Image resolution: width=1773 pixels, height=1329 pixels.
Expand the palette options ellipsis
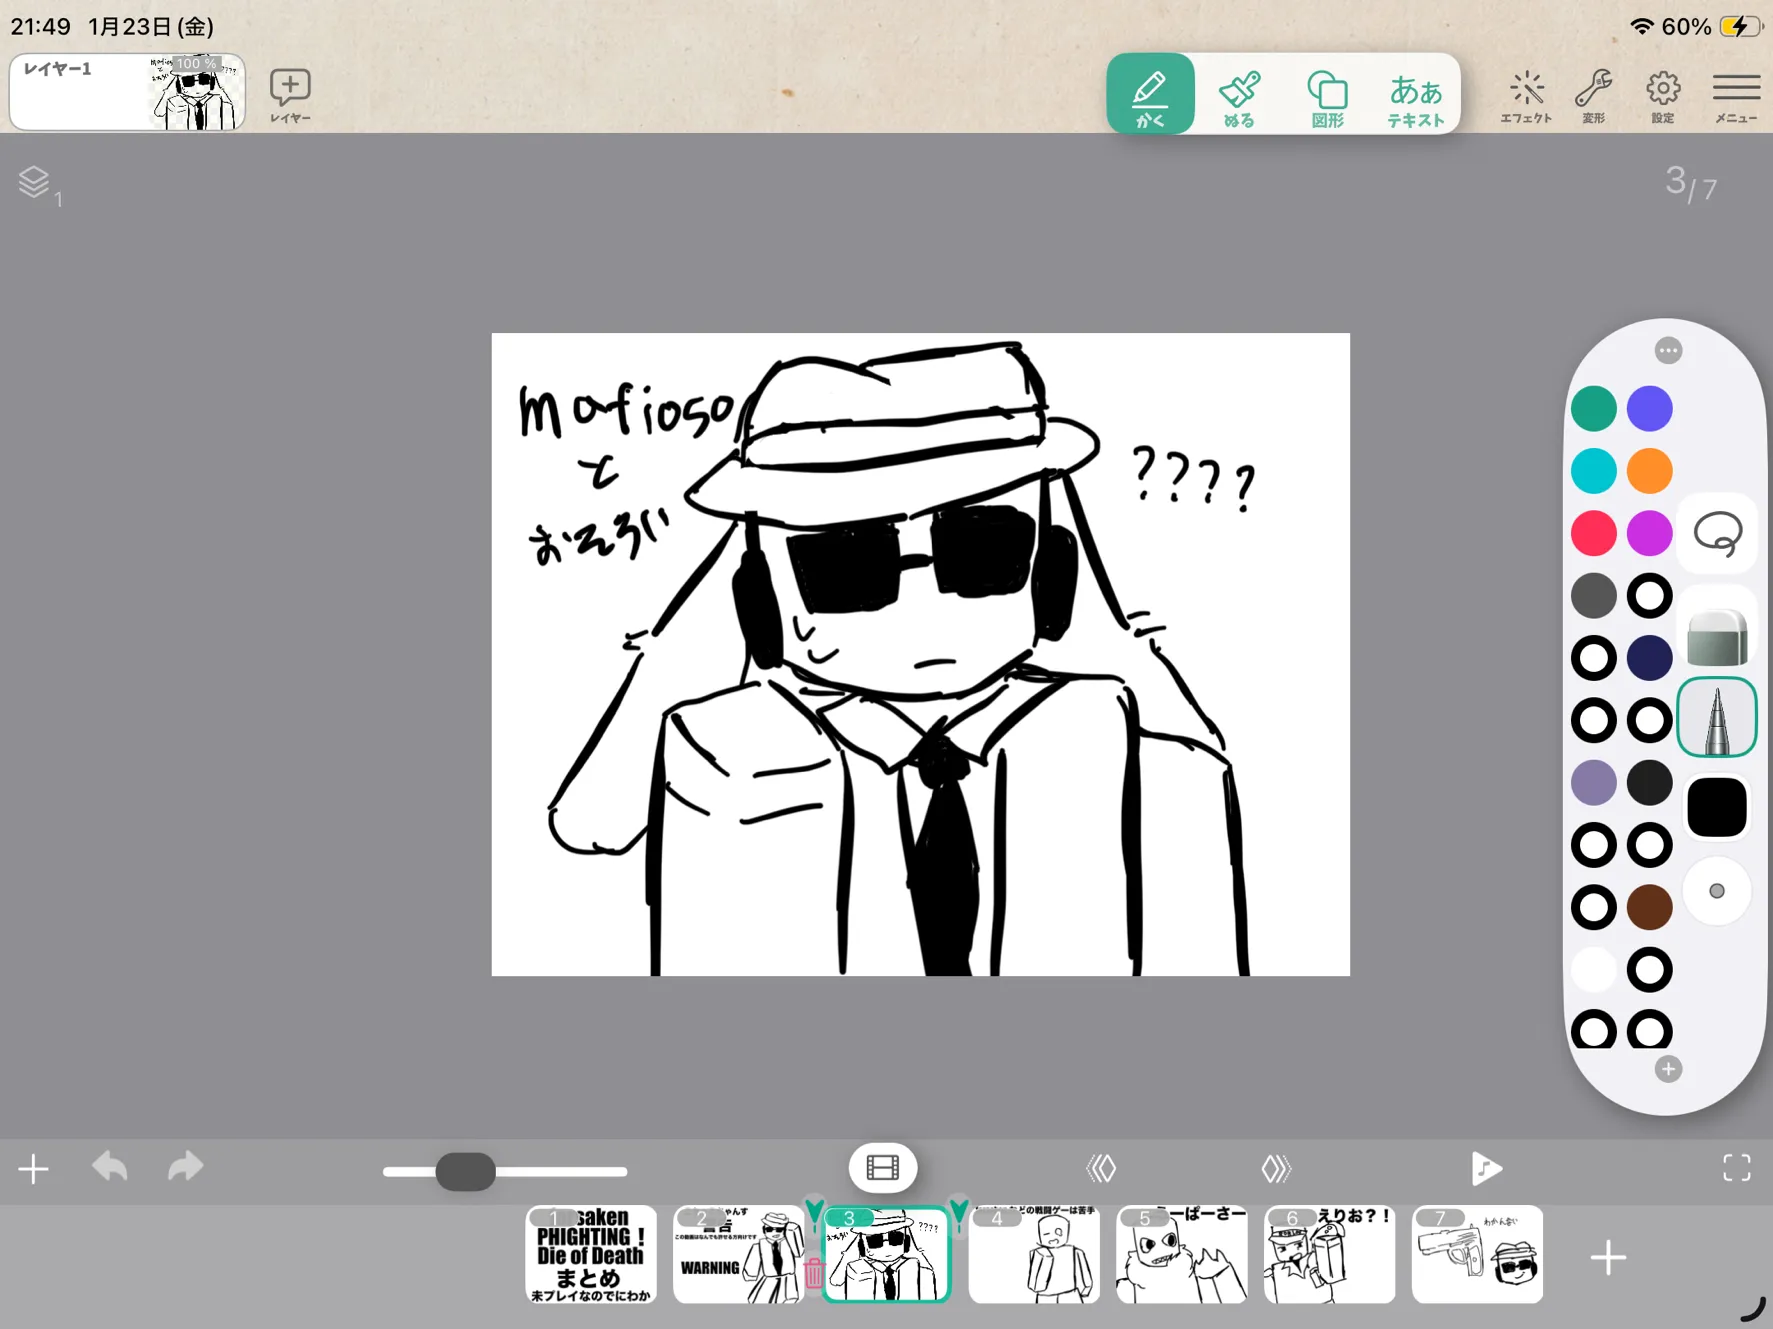[x=1667, y=351]
